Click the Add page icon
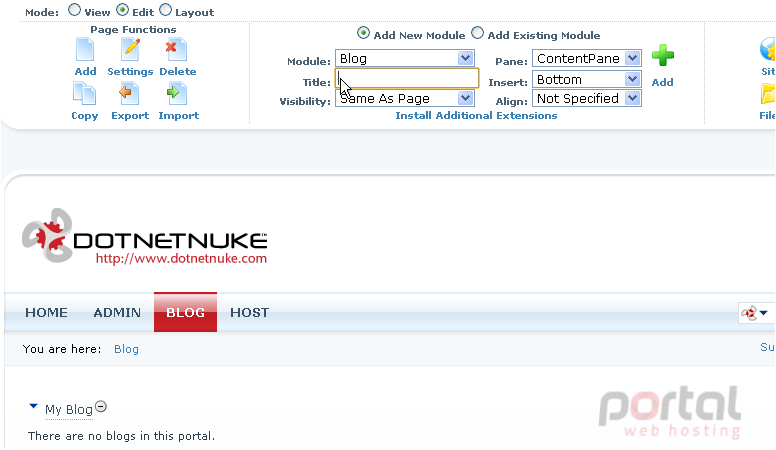 pos(85,50)
